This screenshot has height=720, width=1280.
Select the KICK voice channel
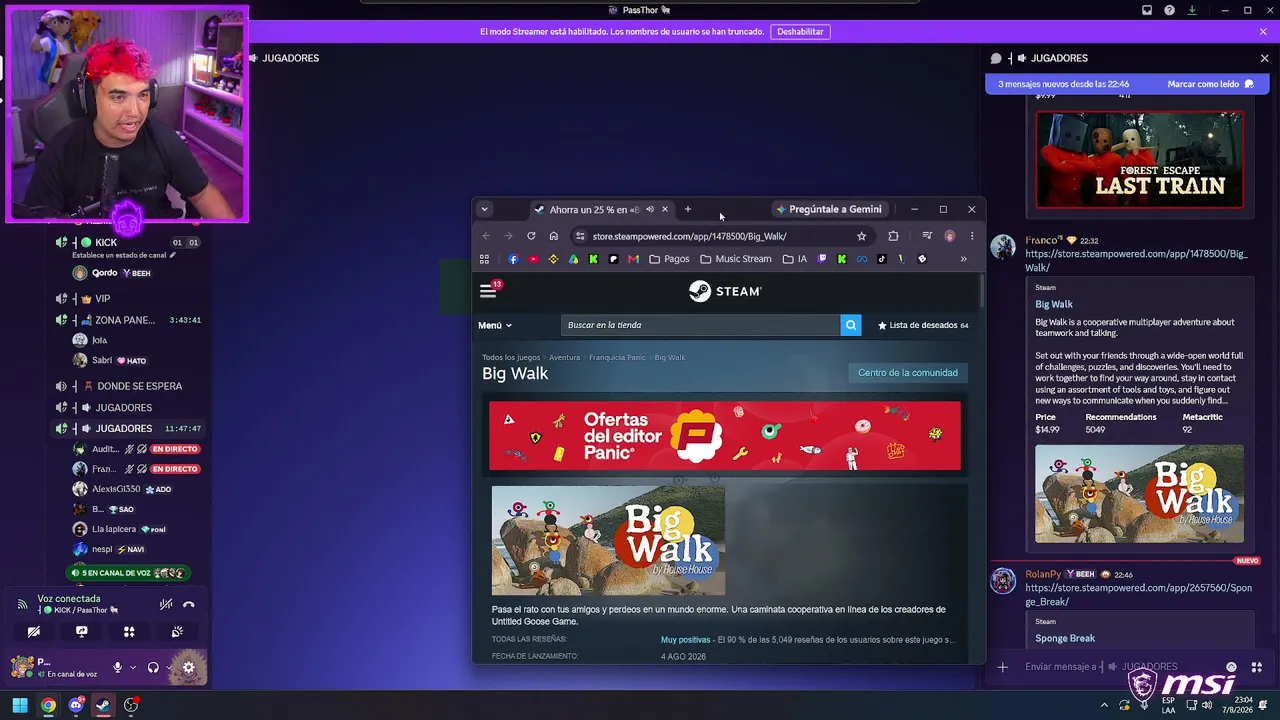click(130, 242)
